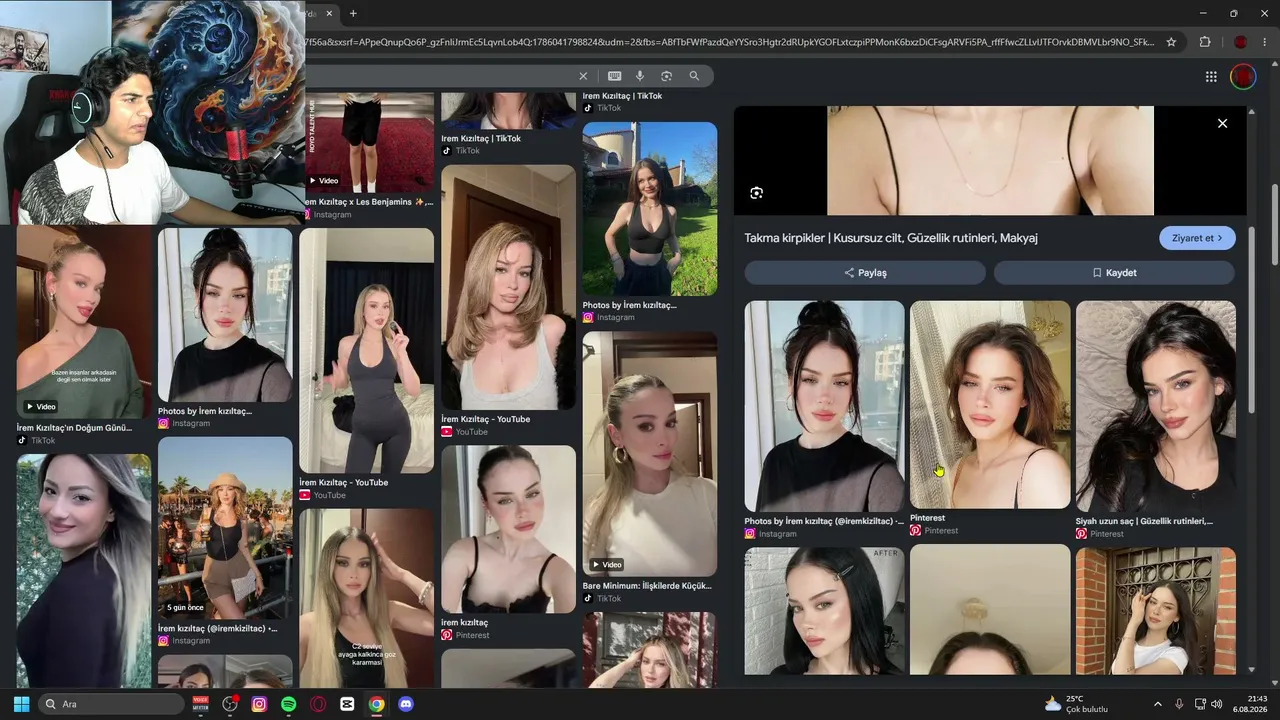Open the Chrome three-dot menu
Viewport: 1280px width, 720px height.
[x=1264, y=42]
